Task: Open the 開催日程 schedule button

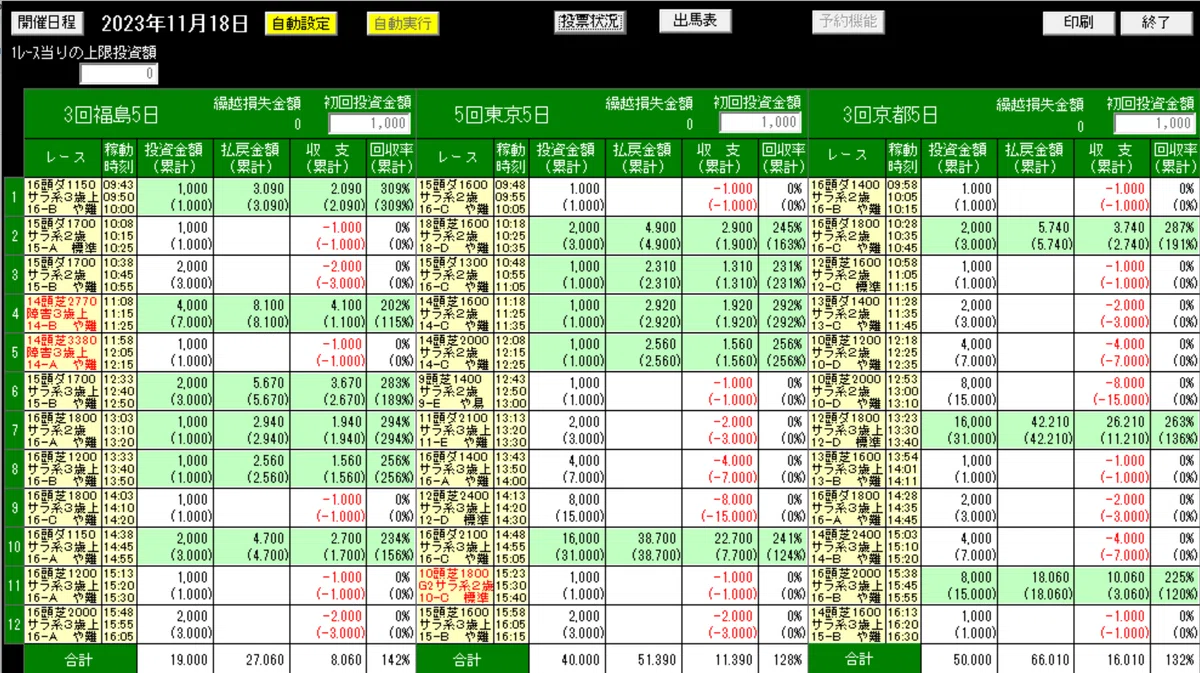Action: pos(47,24)
